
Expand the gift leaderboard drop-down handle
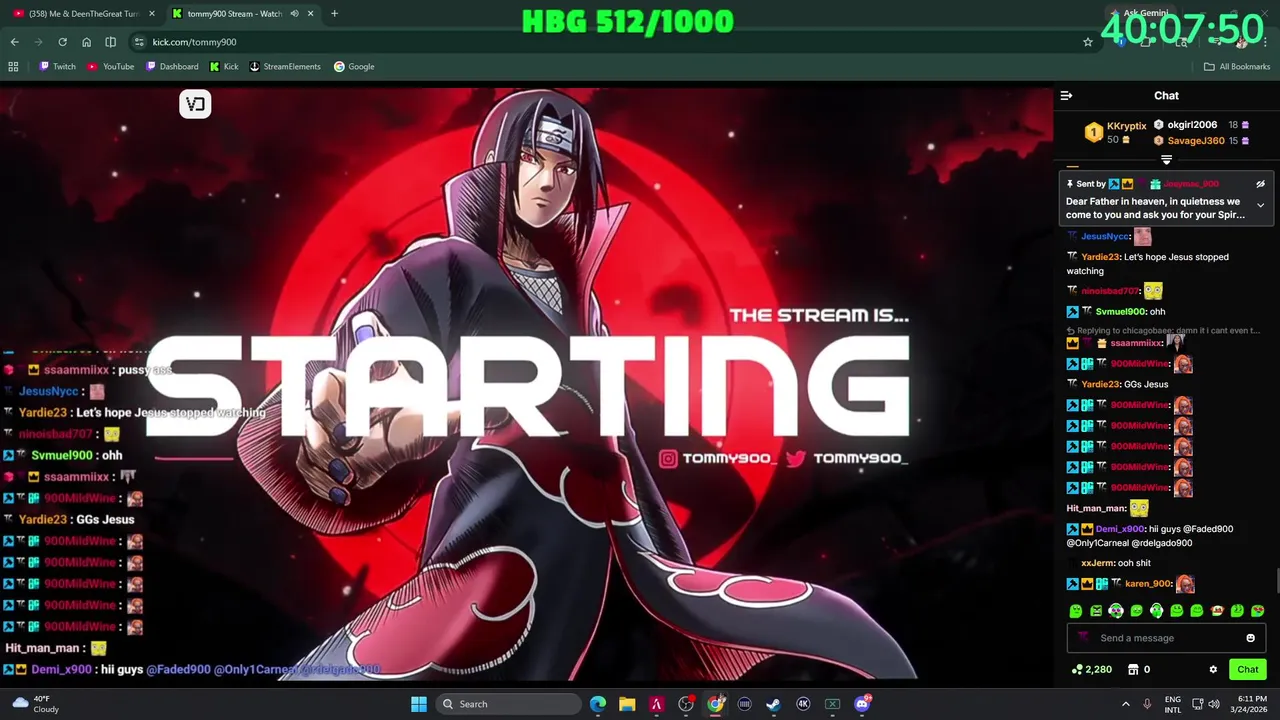(1166, 160)
